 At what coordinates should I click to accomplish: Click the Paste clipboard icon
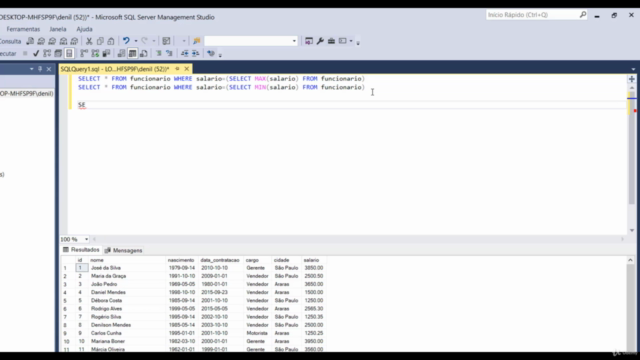pos(111,41)
